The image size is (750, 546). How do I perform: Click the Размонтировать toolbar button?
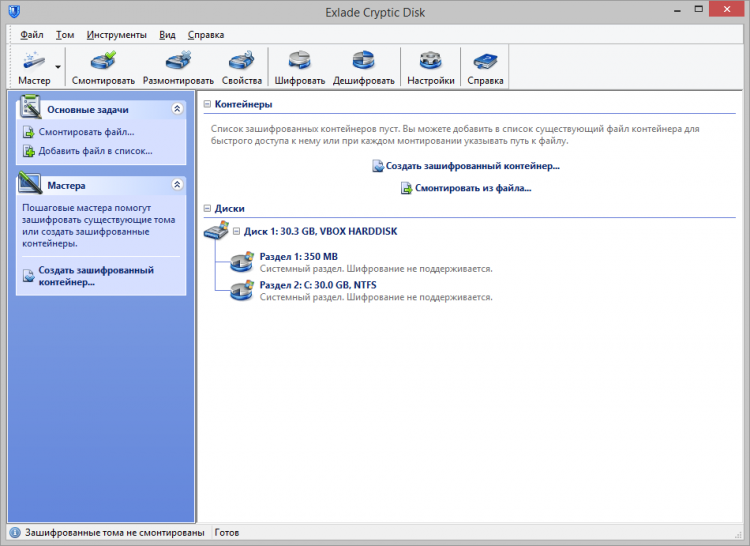tap(178, 67)
